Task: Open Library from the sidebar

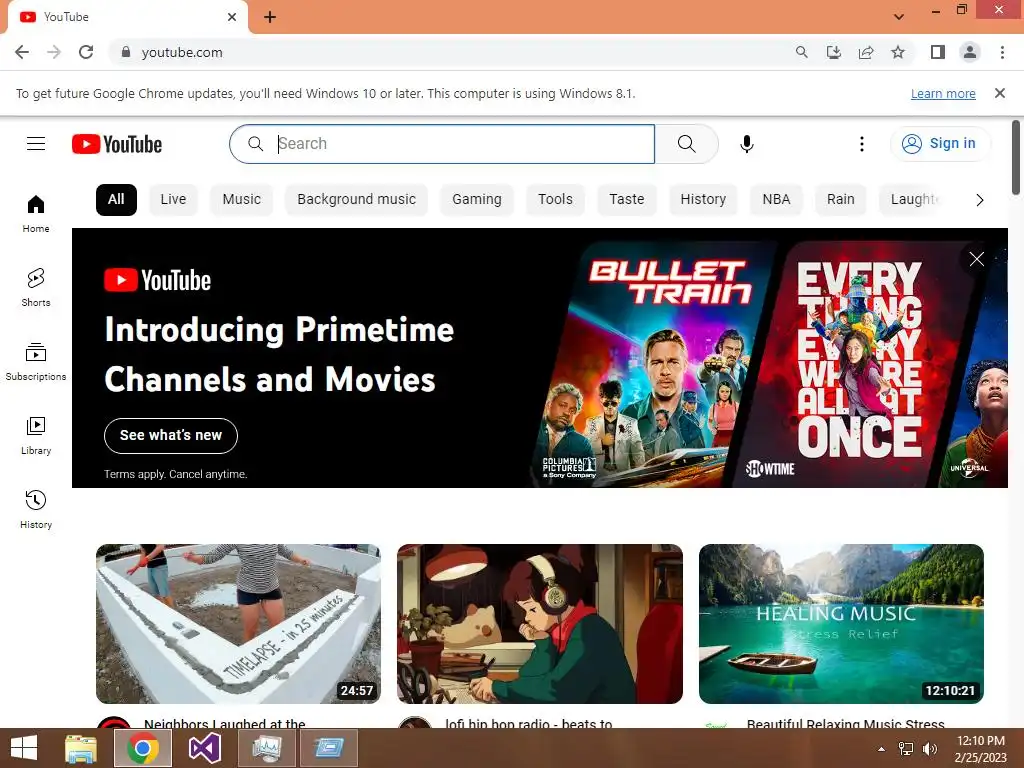Action: point(36,436)
